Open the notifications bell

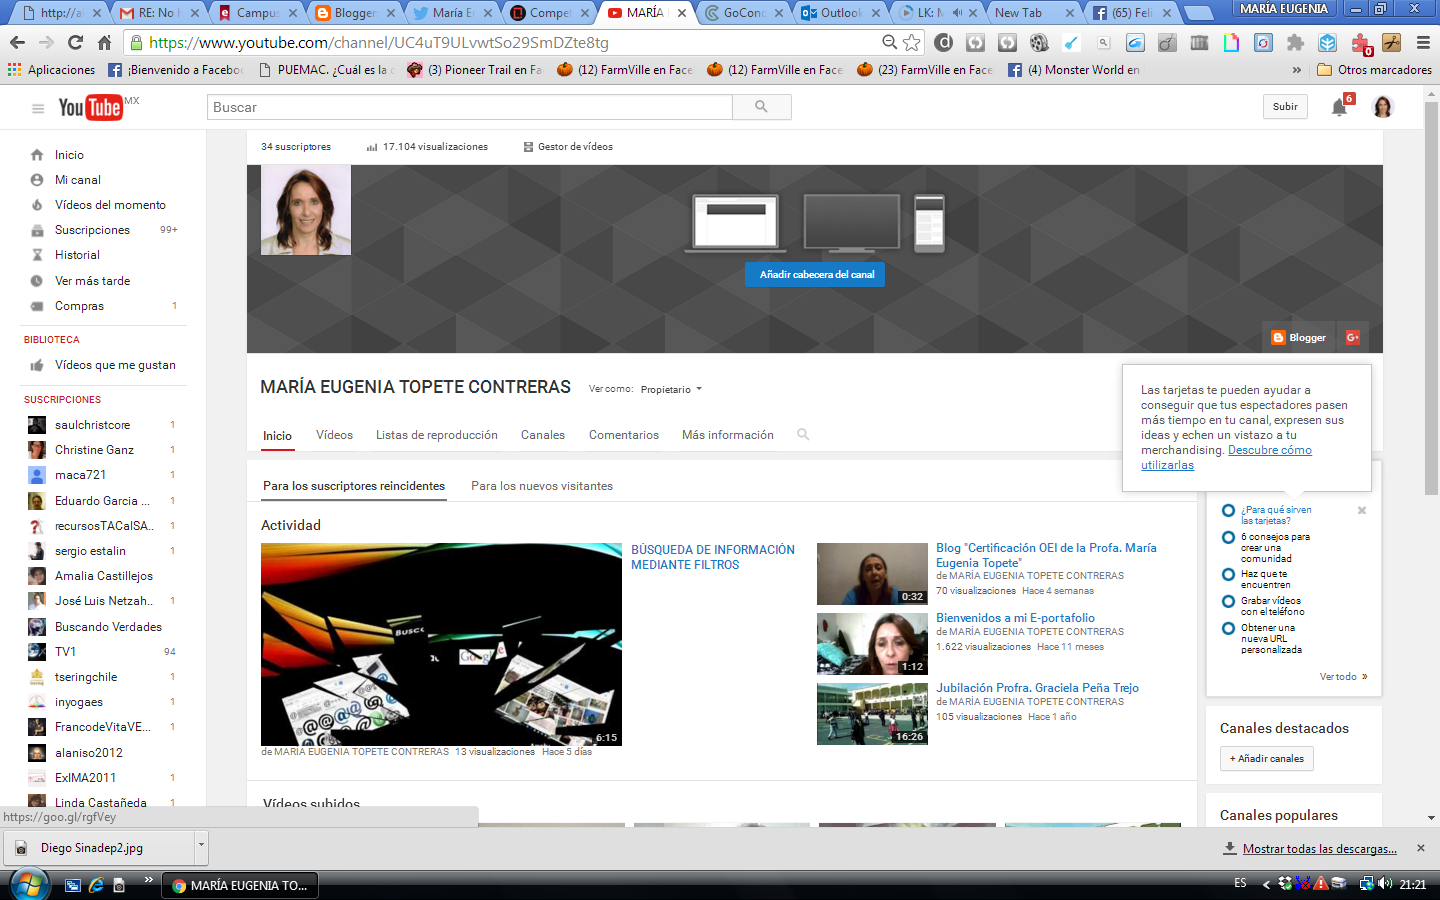pos(1339,107)
